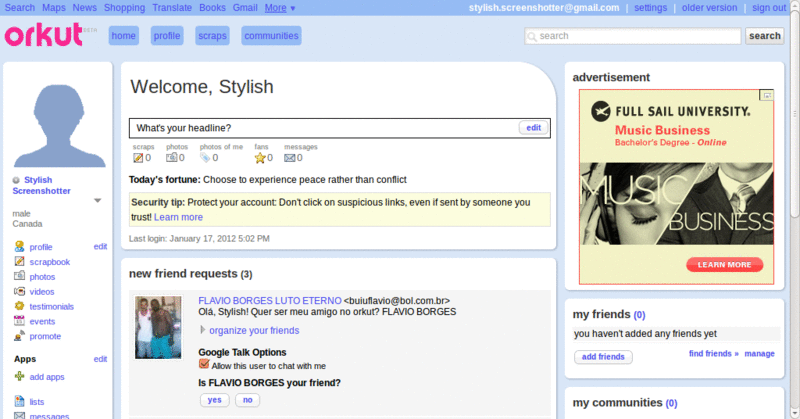Click the lists icon in sidebar
Screen dimensions: 800x419
click(x=19, y=401)
